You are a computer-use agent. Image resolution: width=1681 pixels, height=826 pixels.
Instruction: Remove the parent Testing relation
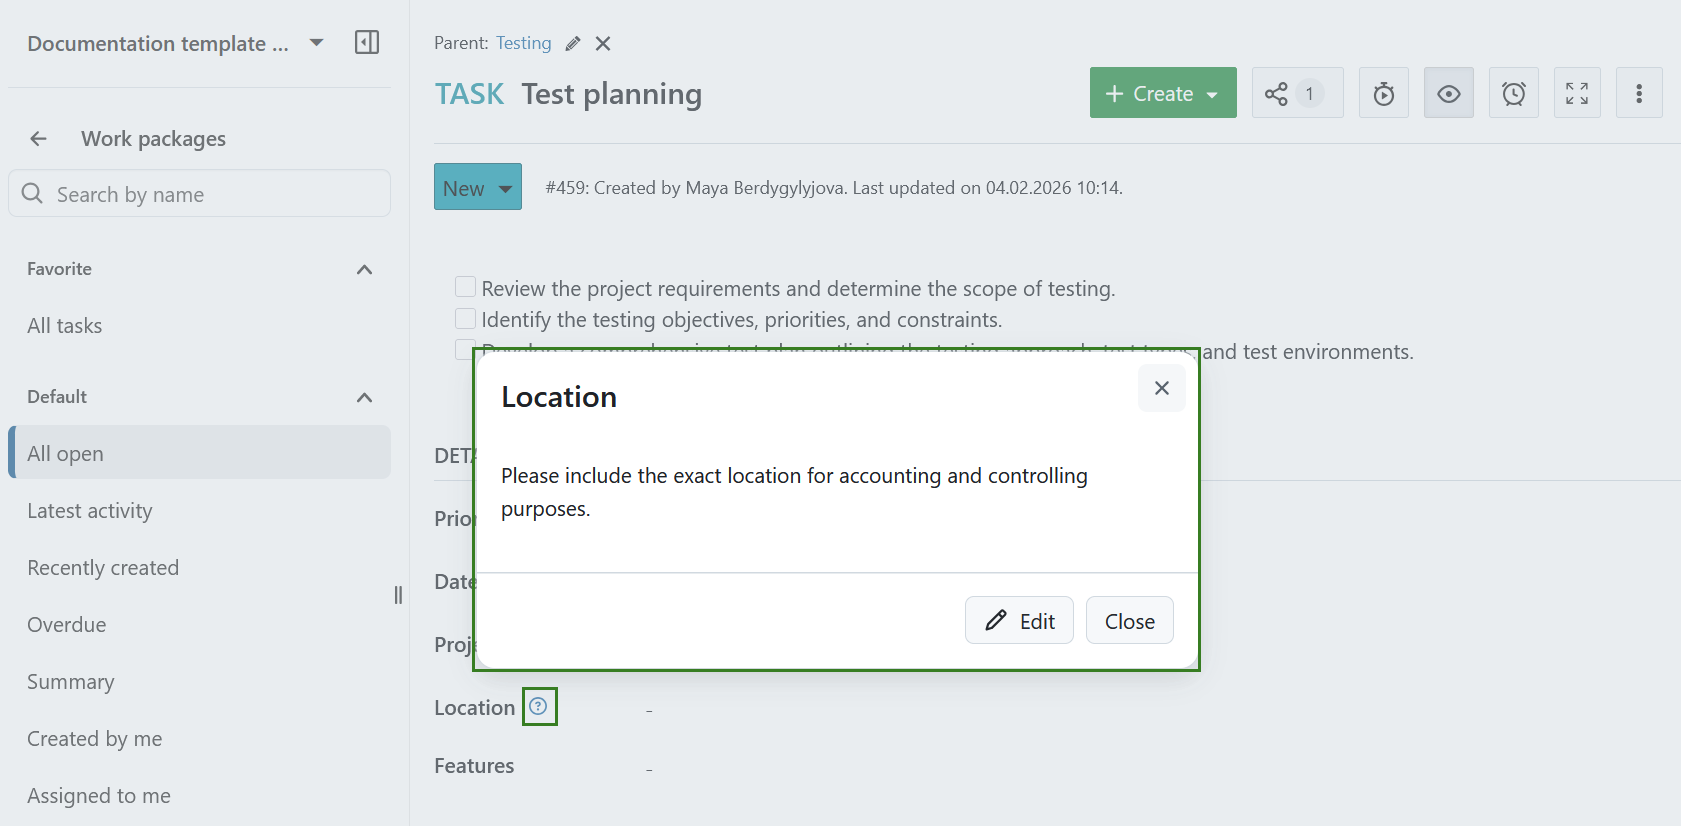(x=603, y=44)
